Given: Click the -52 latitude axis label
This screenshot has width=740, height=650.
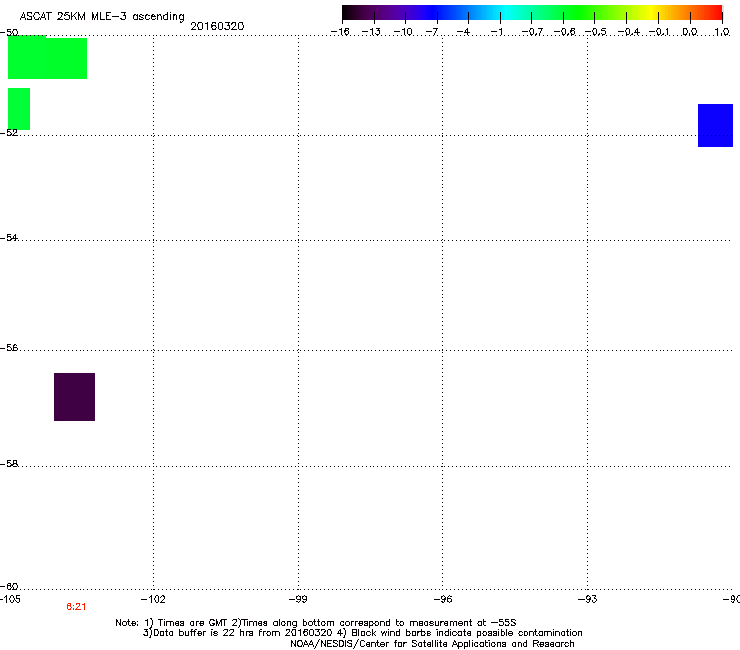Looking at the screenshot, I should click(x=9, y=133).
